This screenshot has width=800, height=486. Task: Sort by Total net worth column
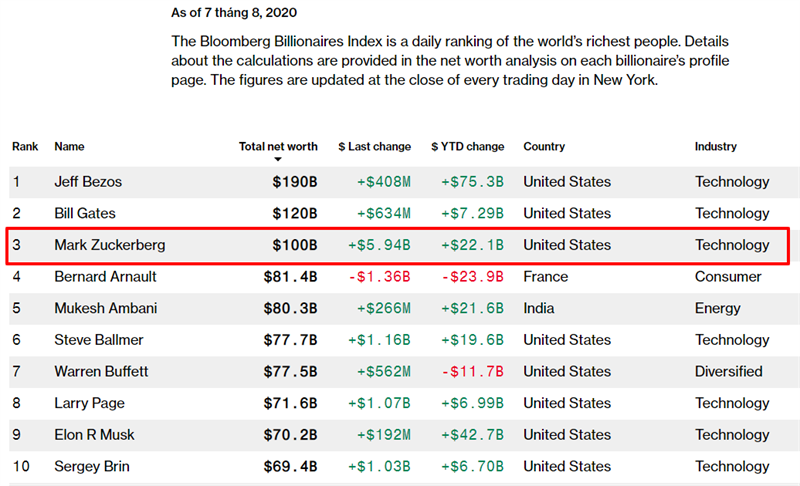click(278, 147)
